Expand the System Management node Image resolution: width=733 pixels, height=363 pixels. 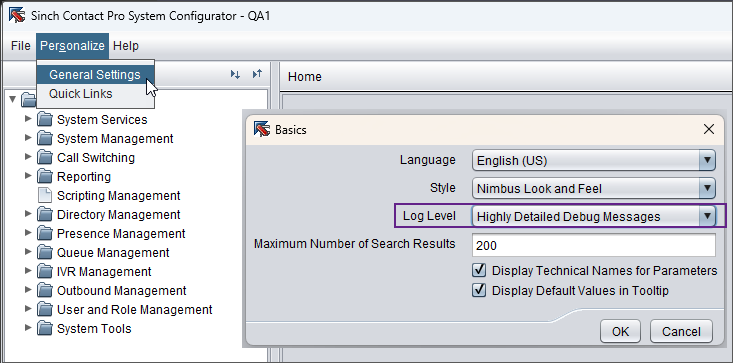coord(28,138)
